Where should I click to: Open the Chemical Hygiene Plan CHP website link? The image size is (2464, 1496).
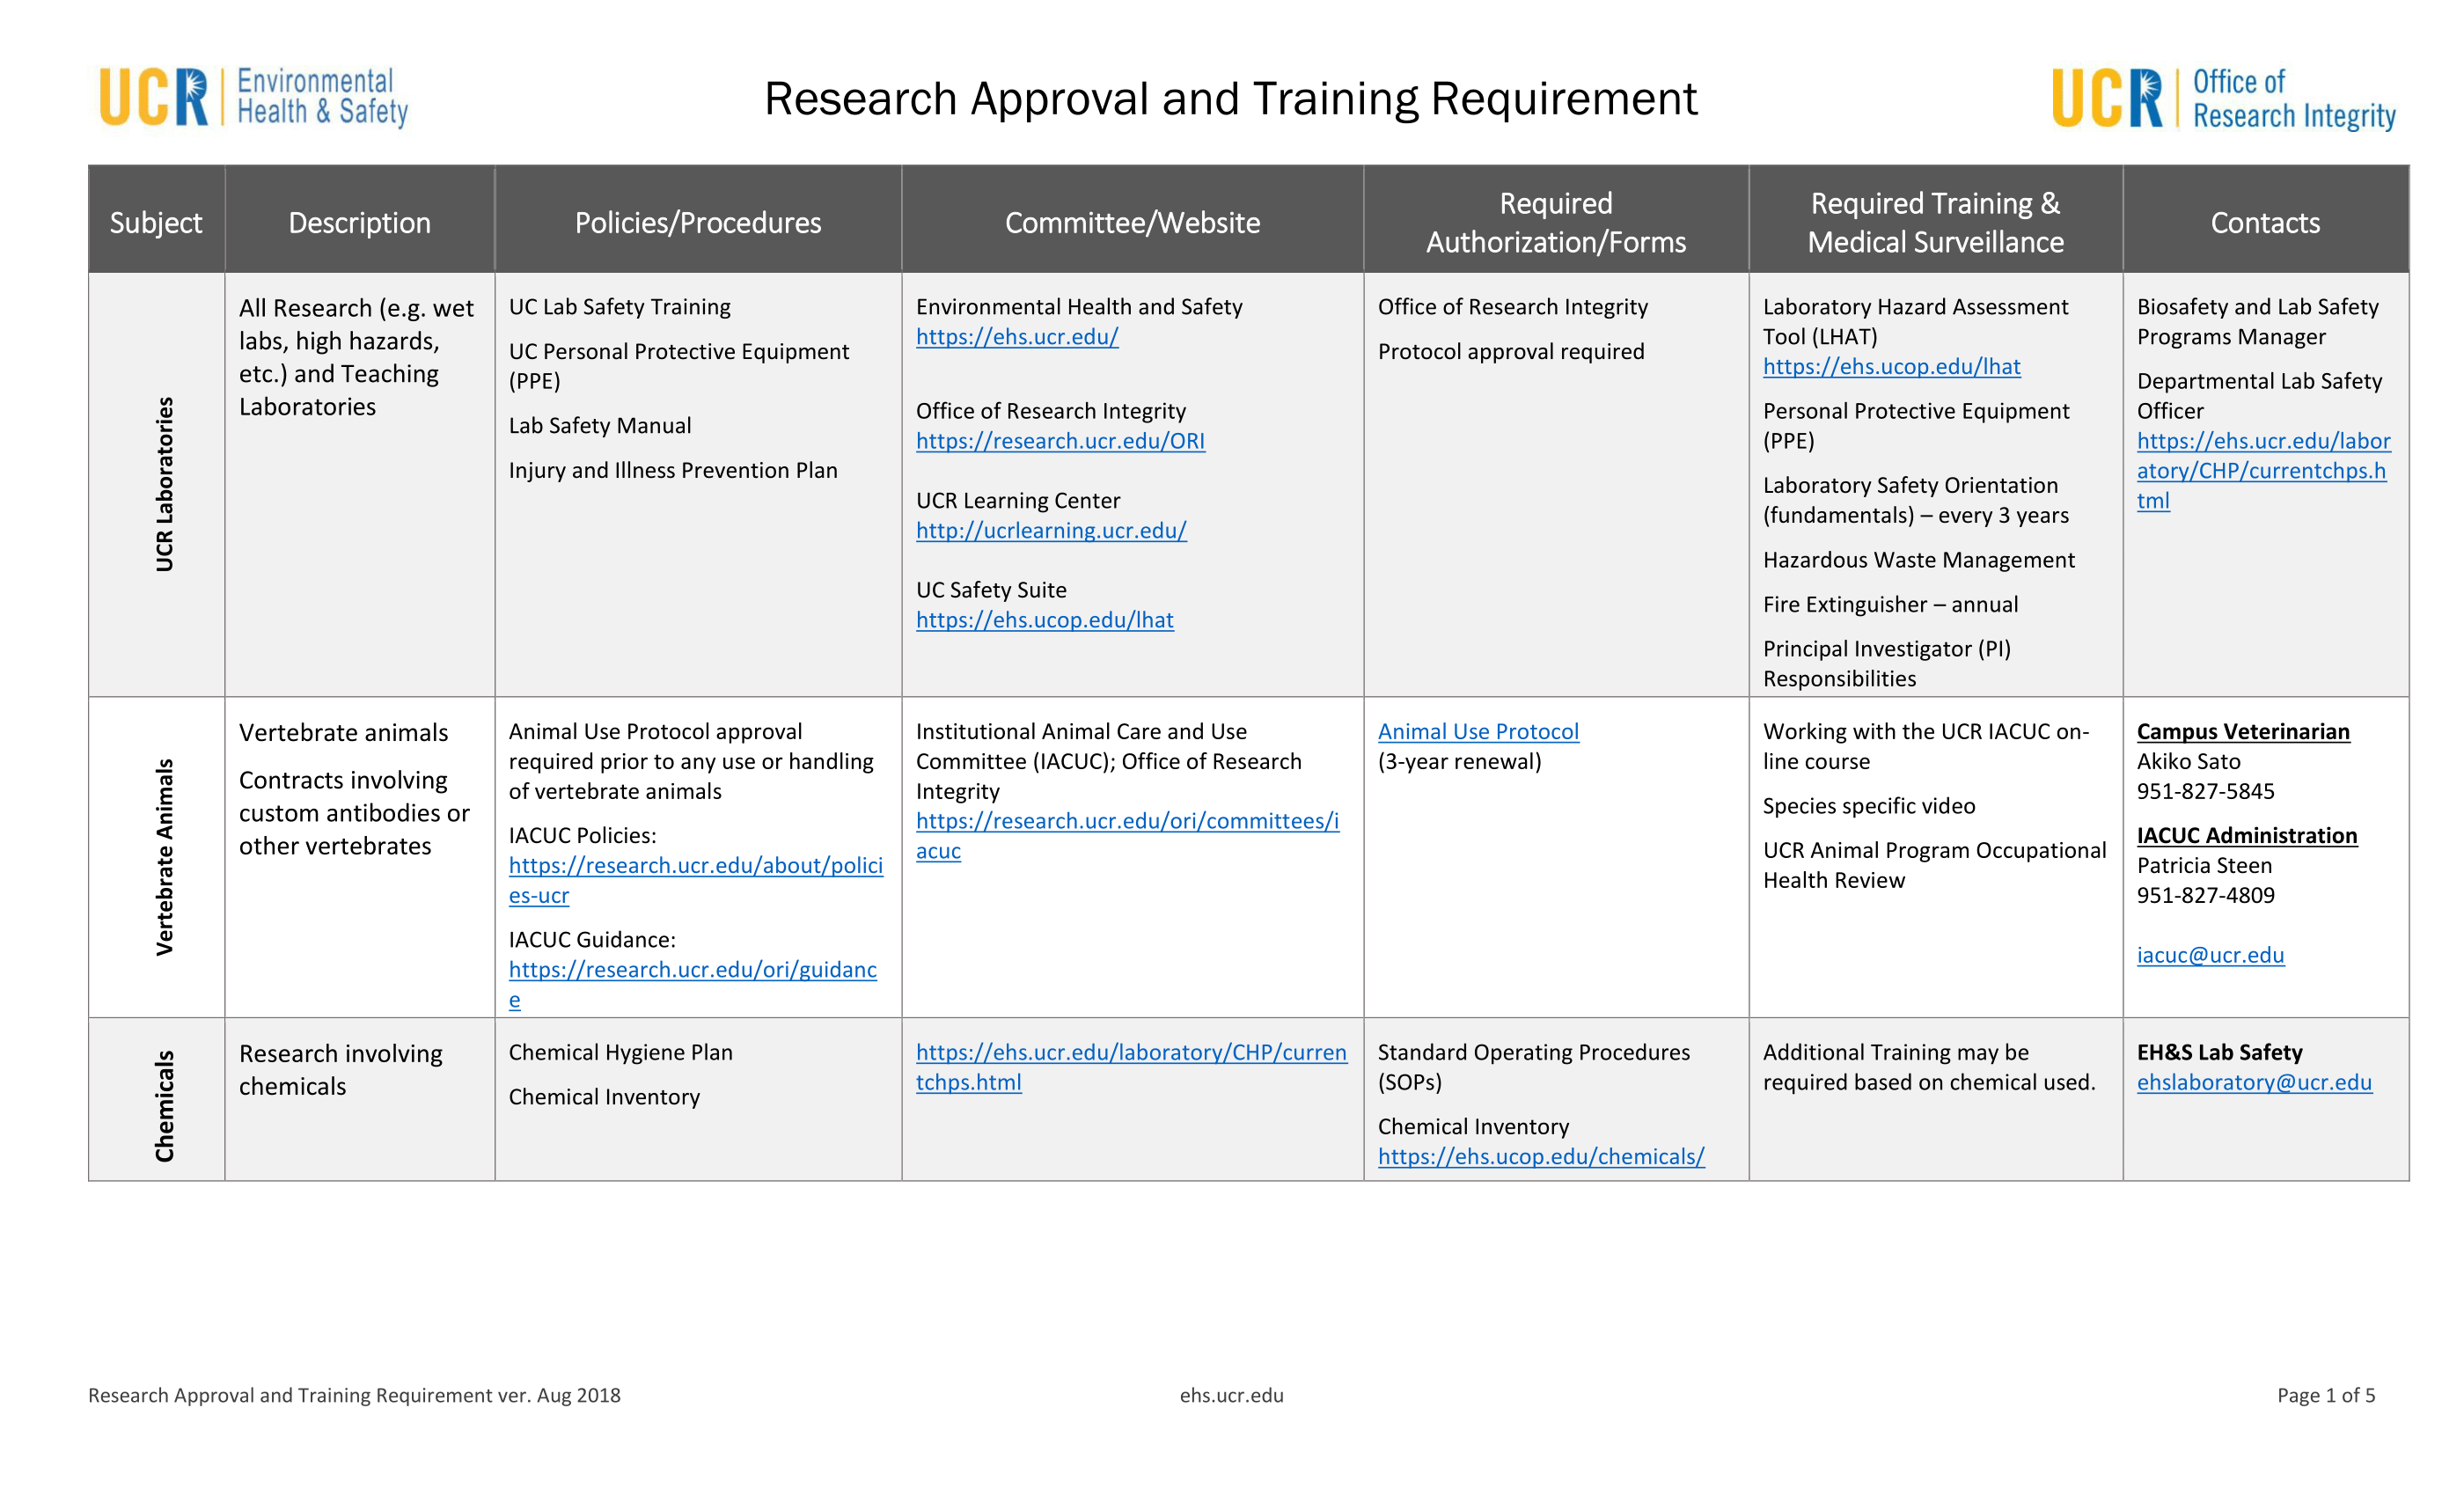point(1130,1053)
